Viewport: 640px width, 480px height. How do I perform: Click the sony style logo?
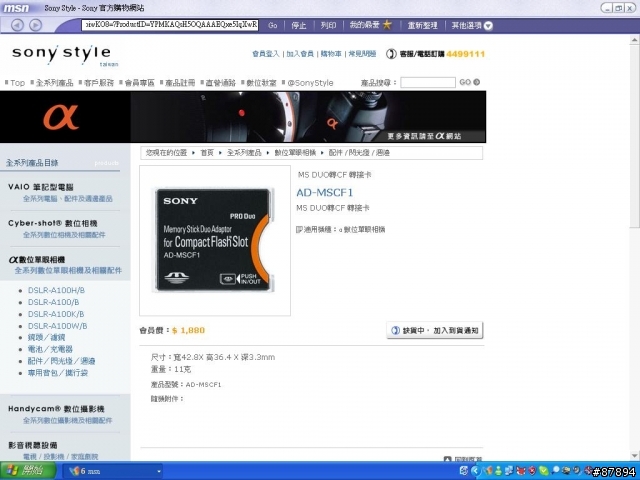coord(64,55)
